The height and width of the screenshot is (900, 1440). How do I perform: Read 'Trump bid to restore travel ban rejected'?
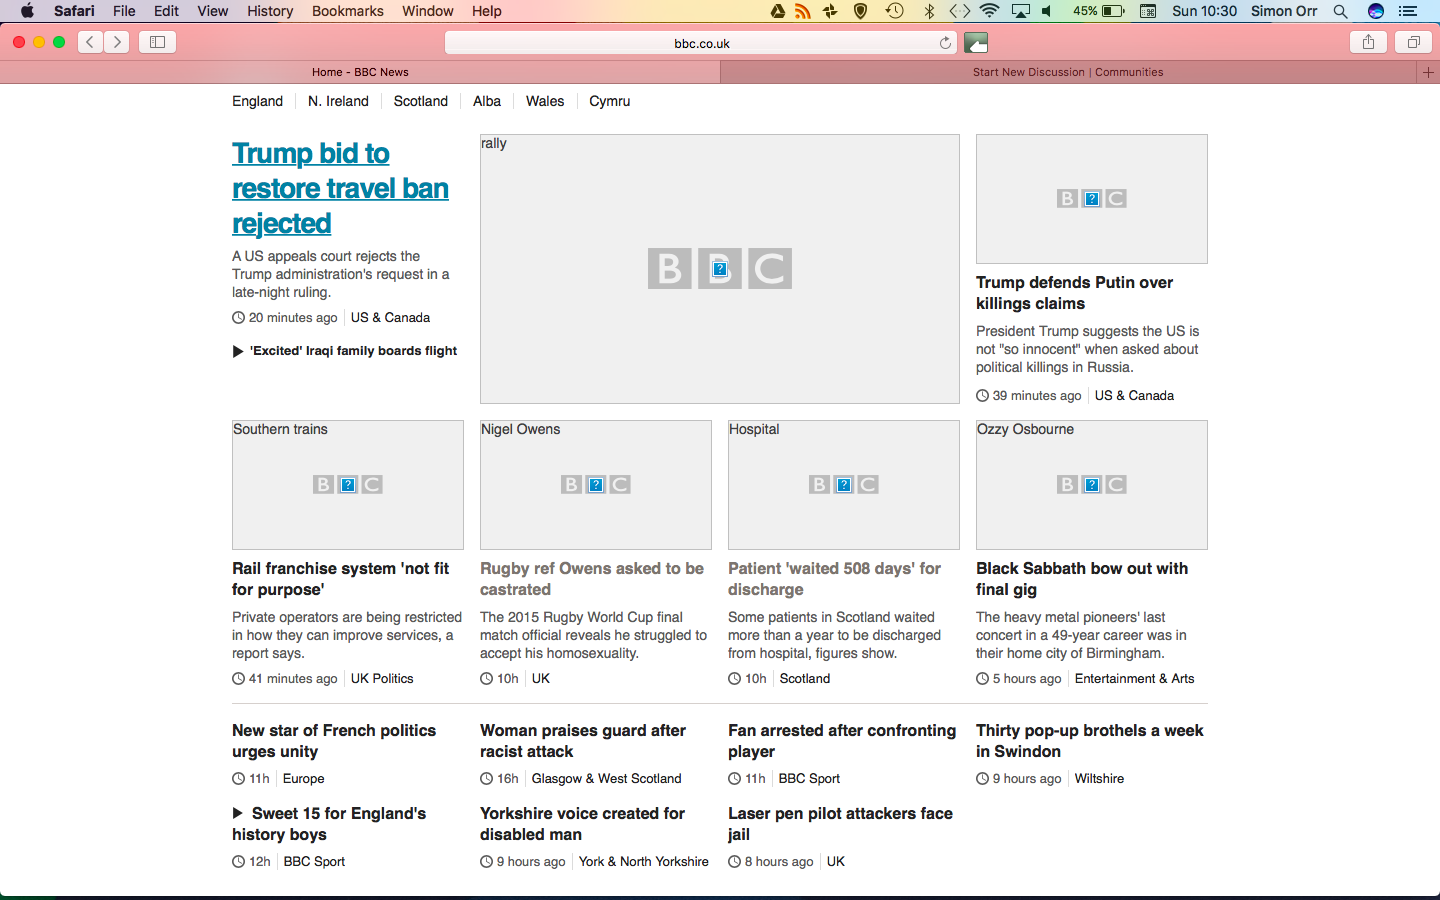340,188
